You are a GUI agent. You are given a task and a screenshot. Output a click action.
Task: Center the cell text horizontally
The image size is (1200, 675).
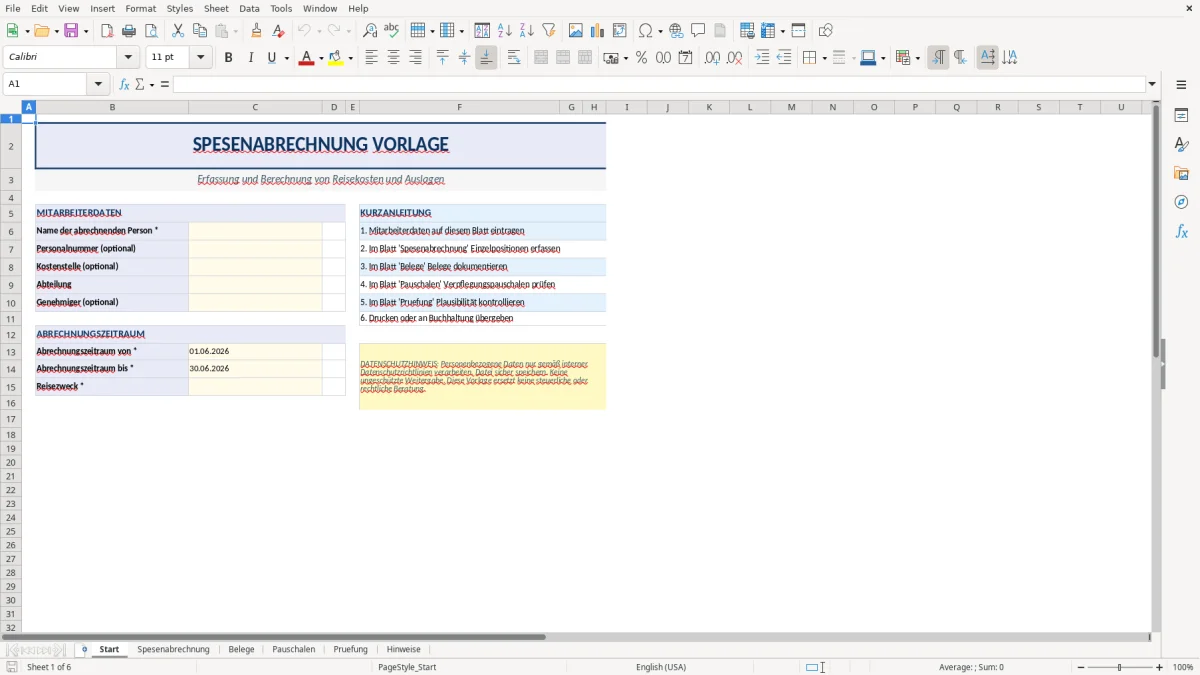point(393,58)
